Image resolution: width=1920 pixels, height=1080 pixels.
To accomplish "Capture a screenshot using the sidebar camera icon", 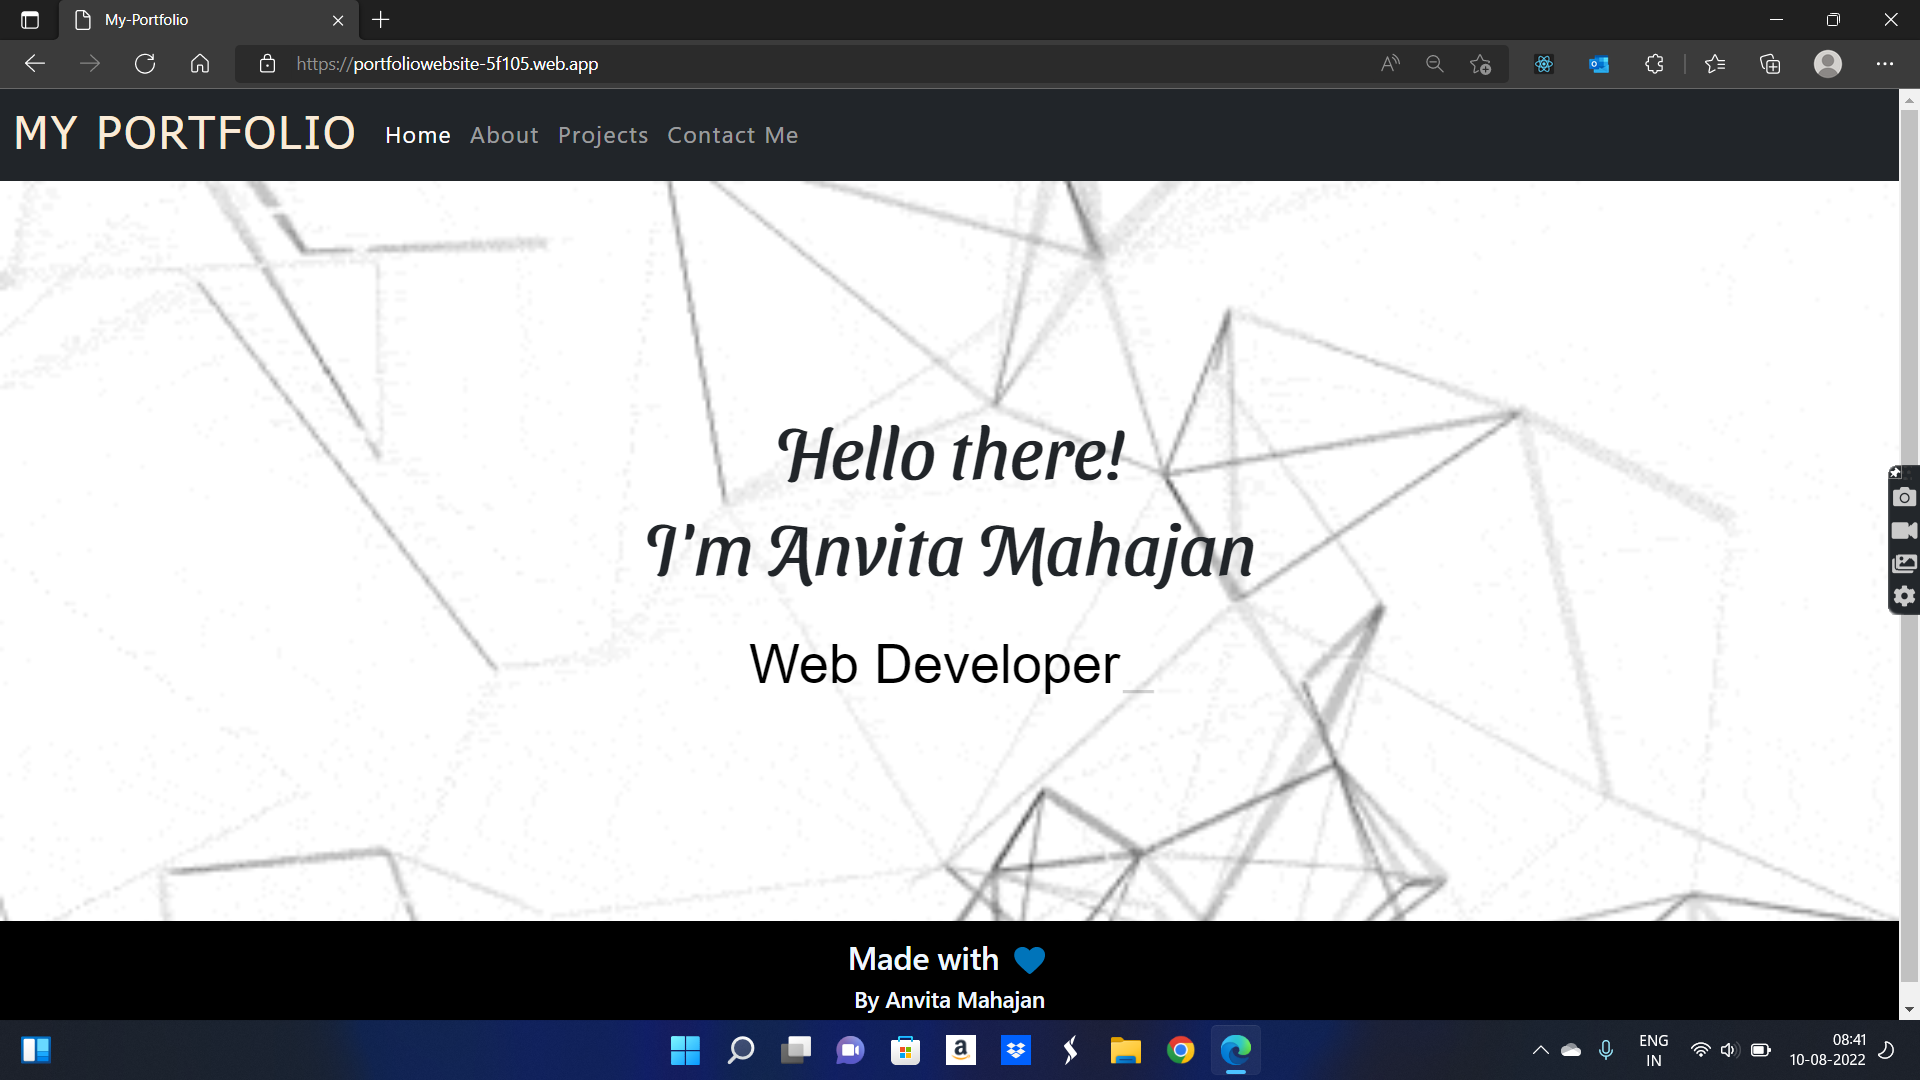I will (1904, 497).
